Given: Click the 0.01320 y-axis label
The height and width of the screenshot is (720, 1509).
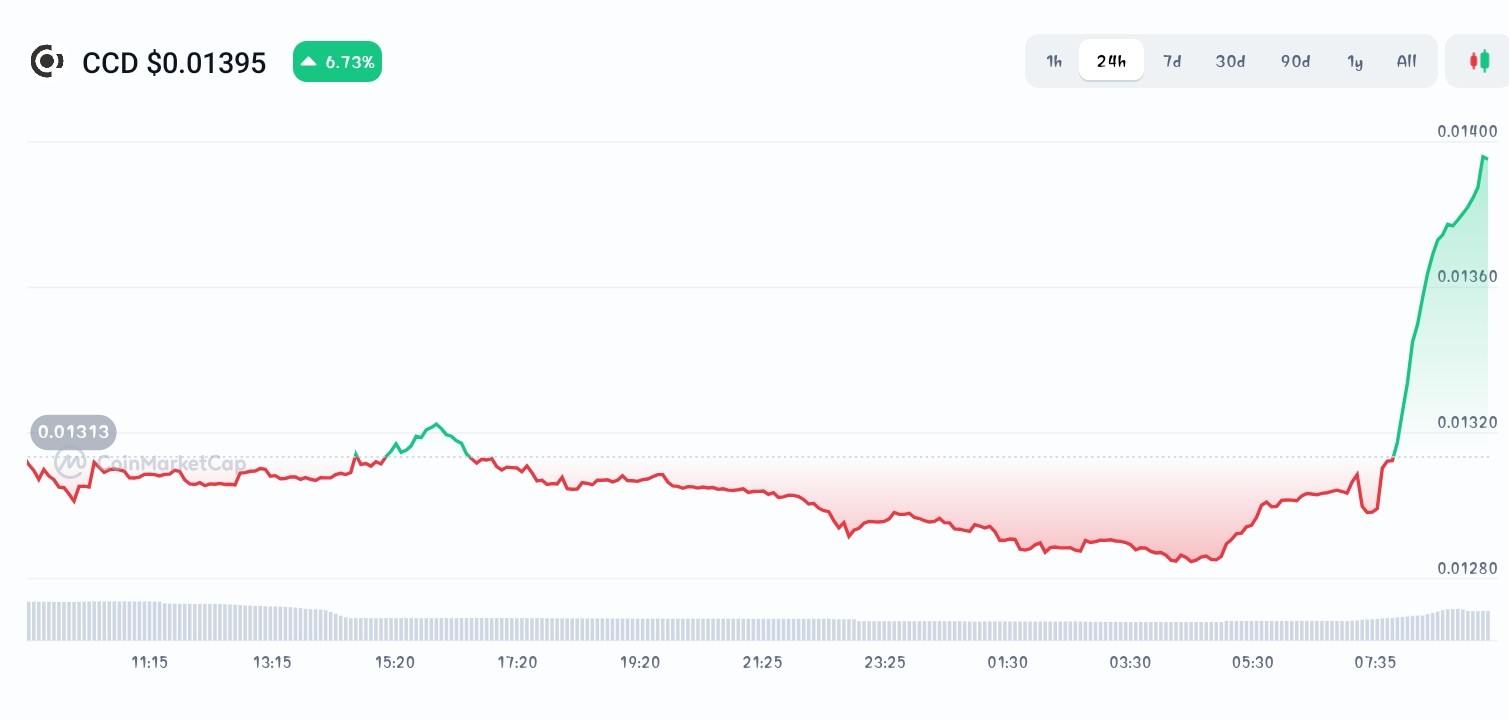Looking at the screenshot, I should [x=1467, y=422].
